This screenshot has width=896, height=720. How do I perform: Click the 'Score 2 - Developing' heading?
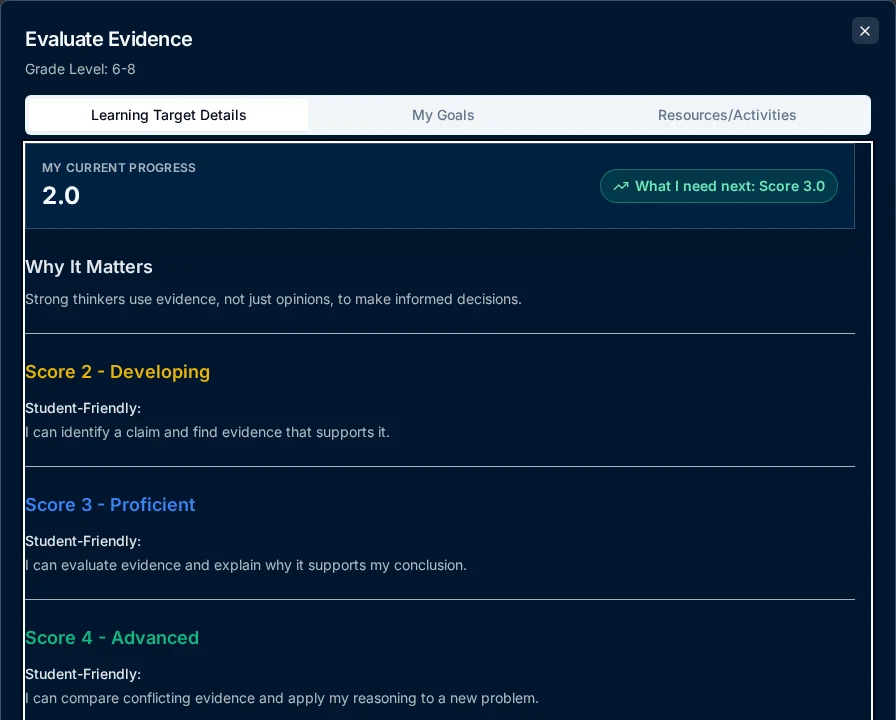tap(117, 371)
